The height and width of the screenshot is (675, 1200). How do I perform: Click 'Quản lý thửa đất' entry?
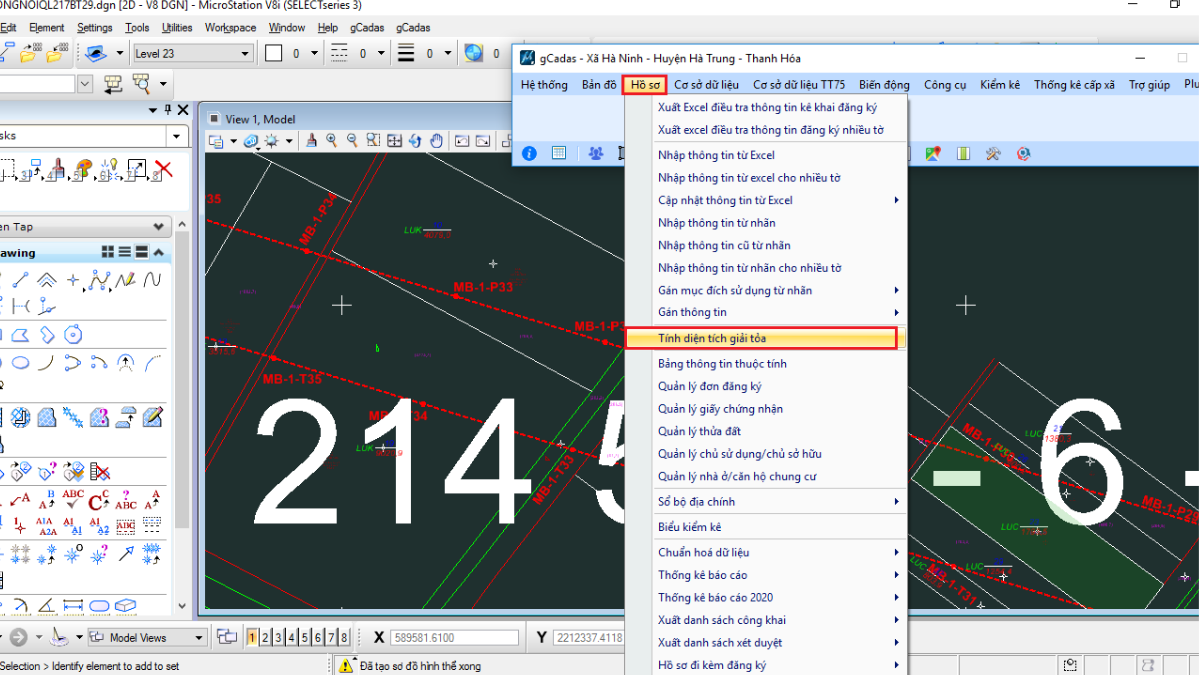click(x=699, y=431)
